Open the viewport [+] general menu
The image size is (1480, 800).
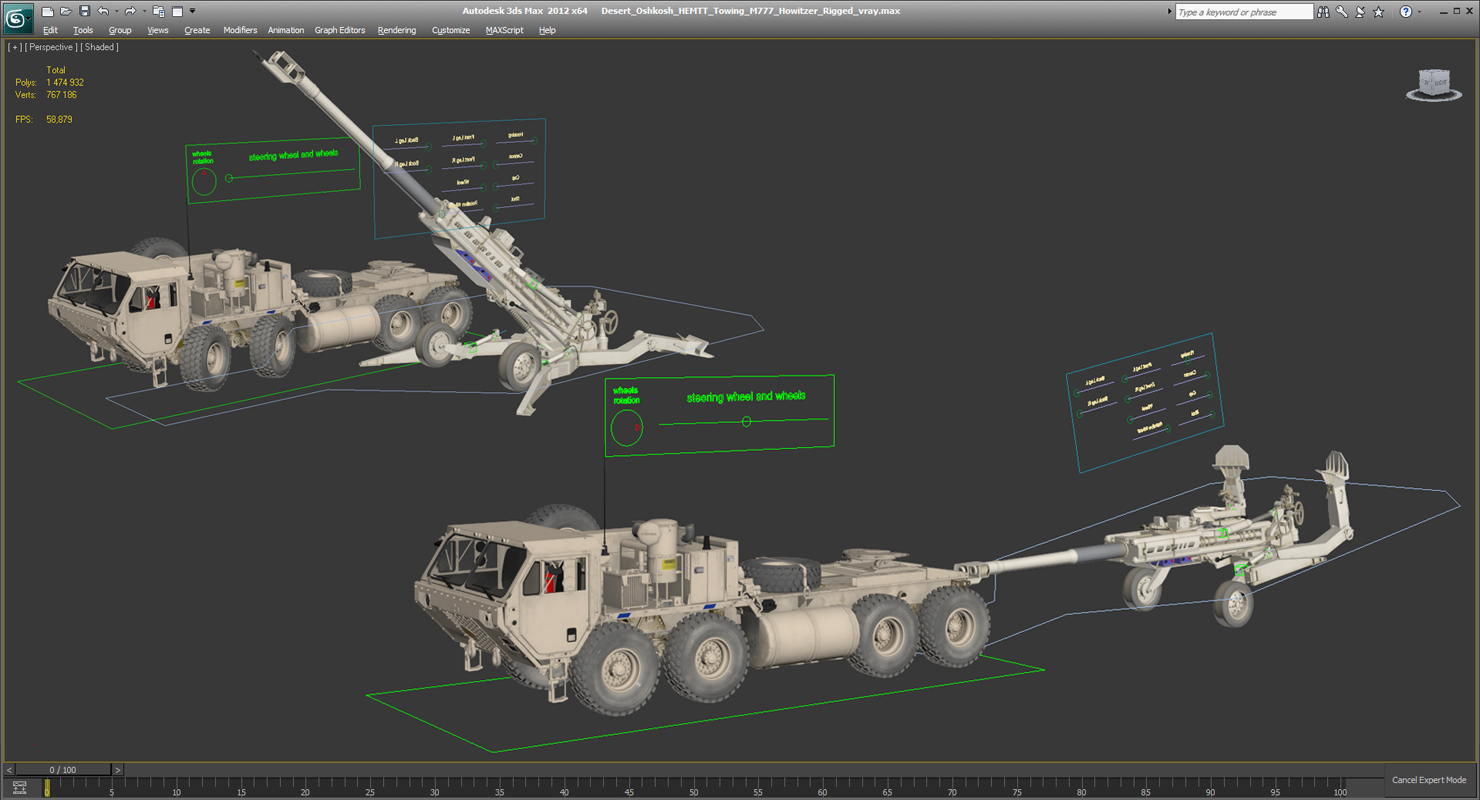tap(14, 47)
